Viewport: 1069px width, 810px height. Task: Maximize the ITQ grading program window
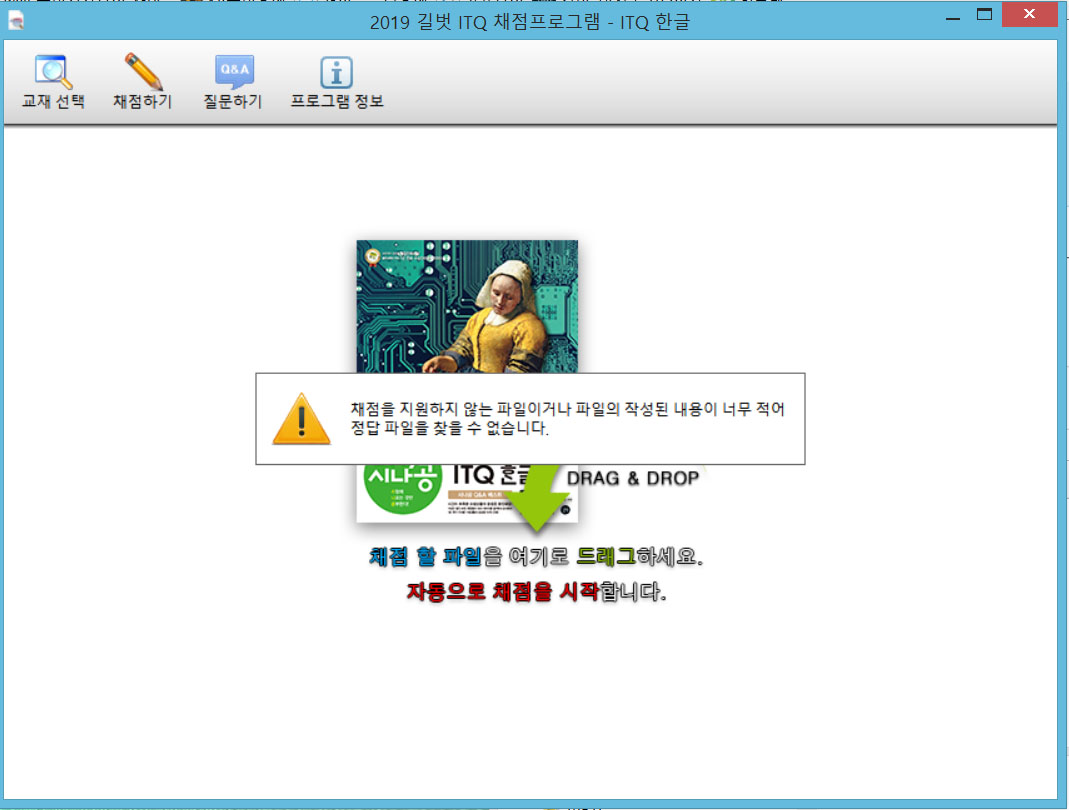[x=984, y=15]
